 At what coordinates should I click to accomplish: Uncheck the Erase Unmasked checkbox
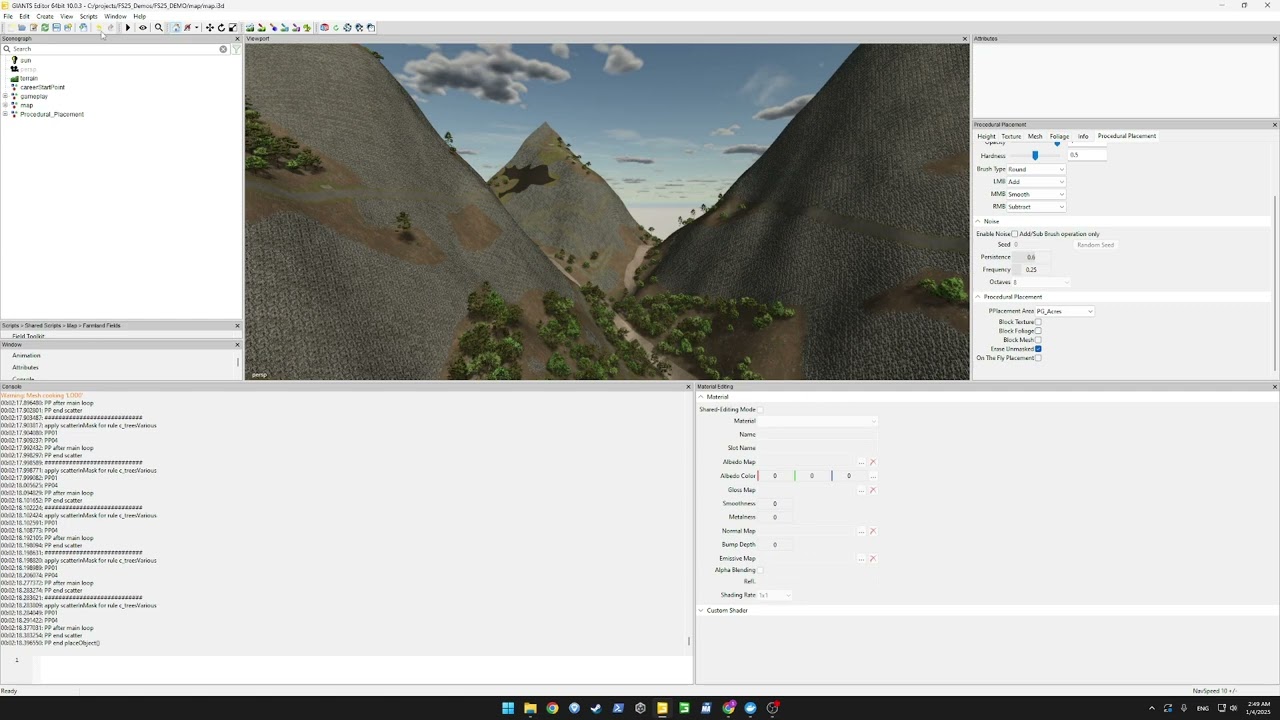1038,349
